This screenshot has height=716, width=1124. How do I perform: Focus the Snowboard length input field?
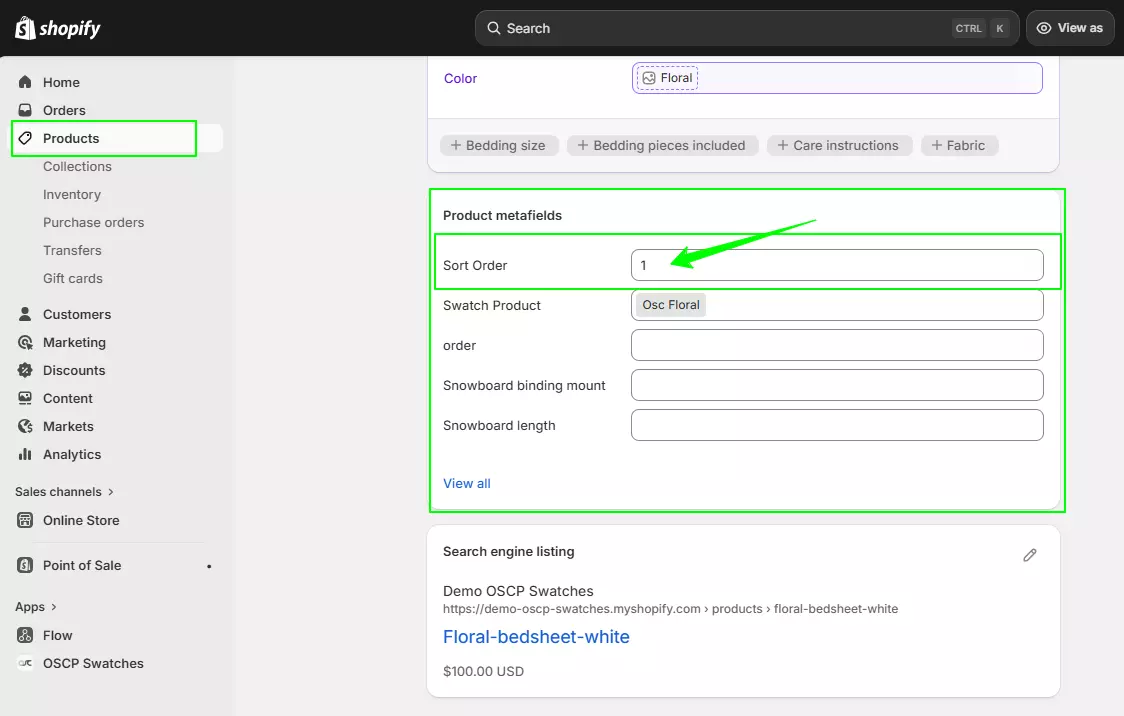pyautogui.click(x=837, y=425)
